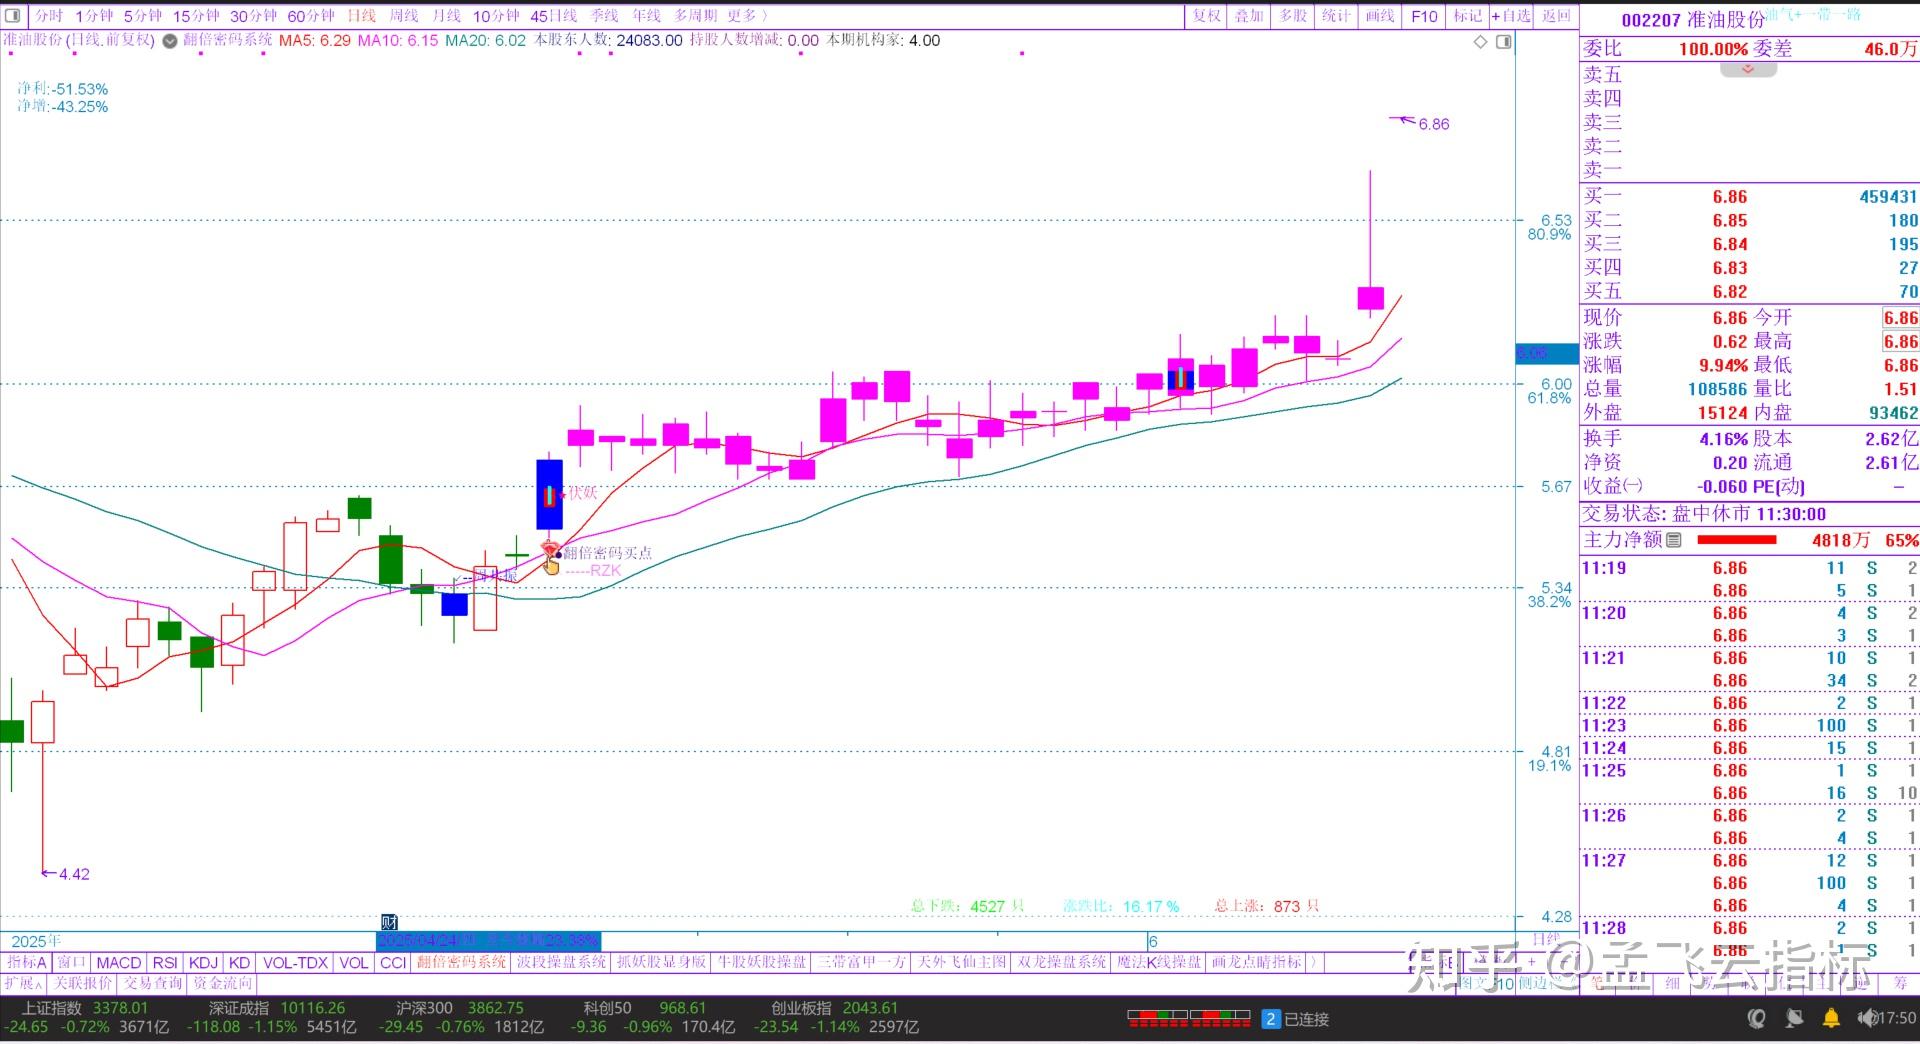Switch to the KD indicator
1920x1044 pixels.
coord(239,962)
